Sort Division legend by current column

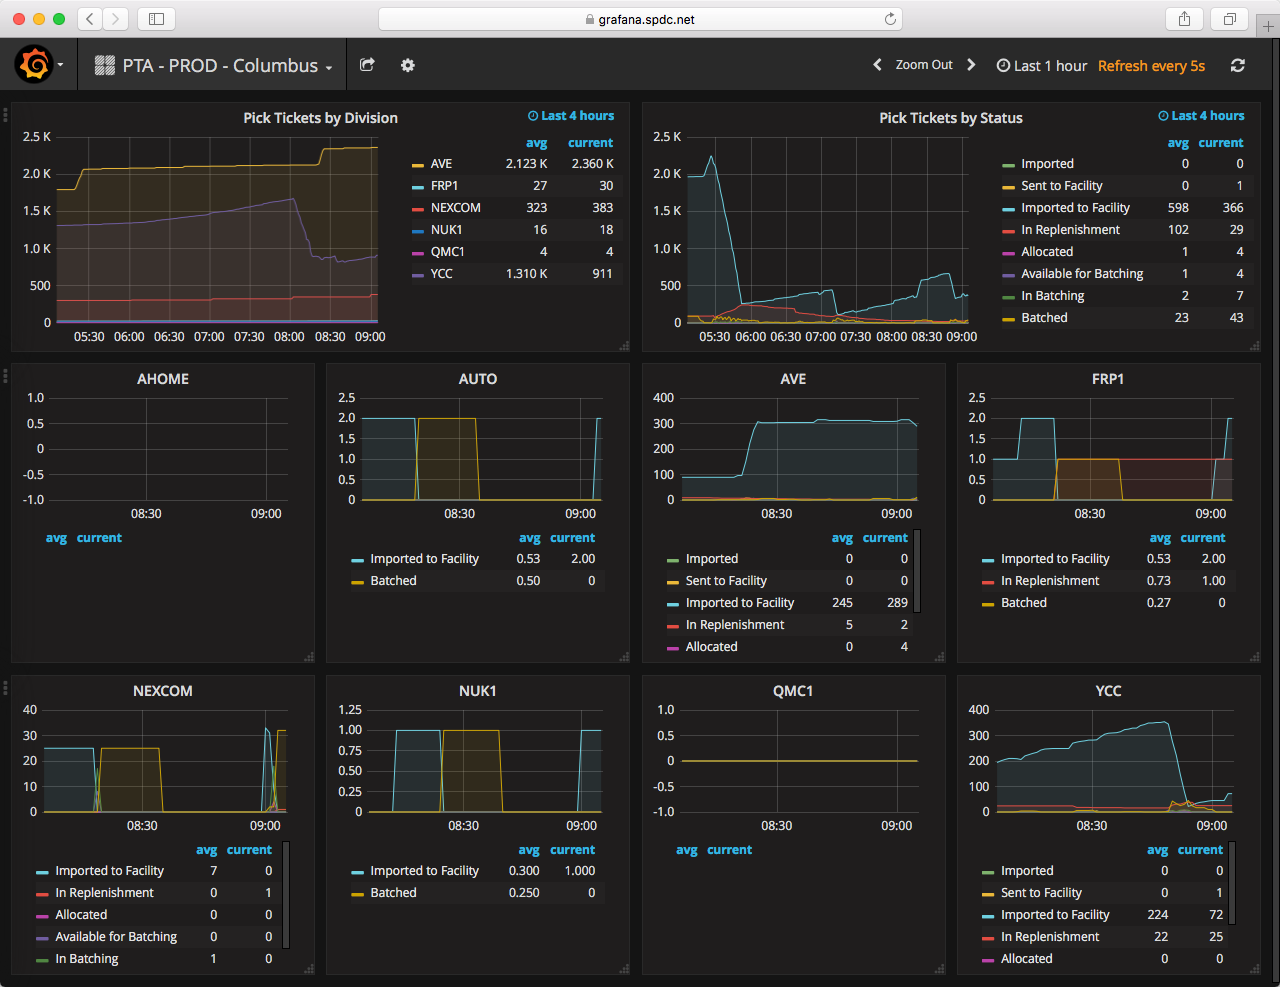point(590,143)
